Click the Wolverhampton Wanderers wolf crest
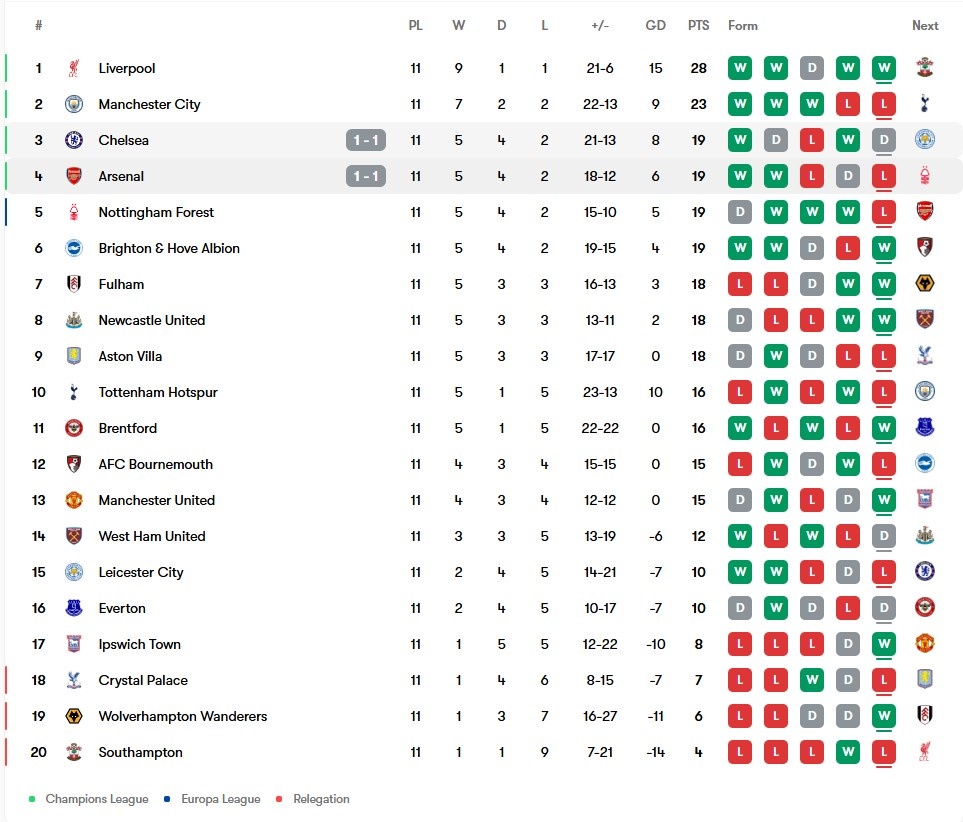Screen dimensions: 963x822 click(74, 716)
